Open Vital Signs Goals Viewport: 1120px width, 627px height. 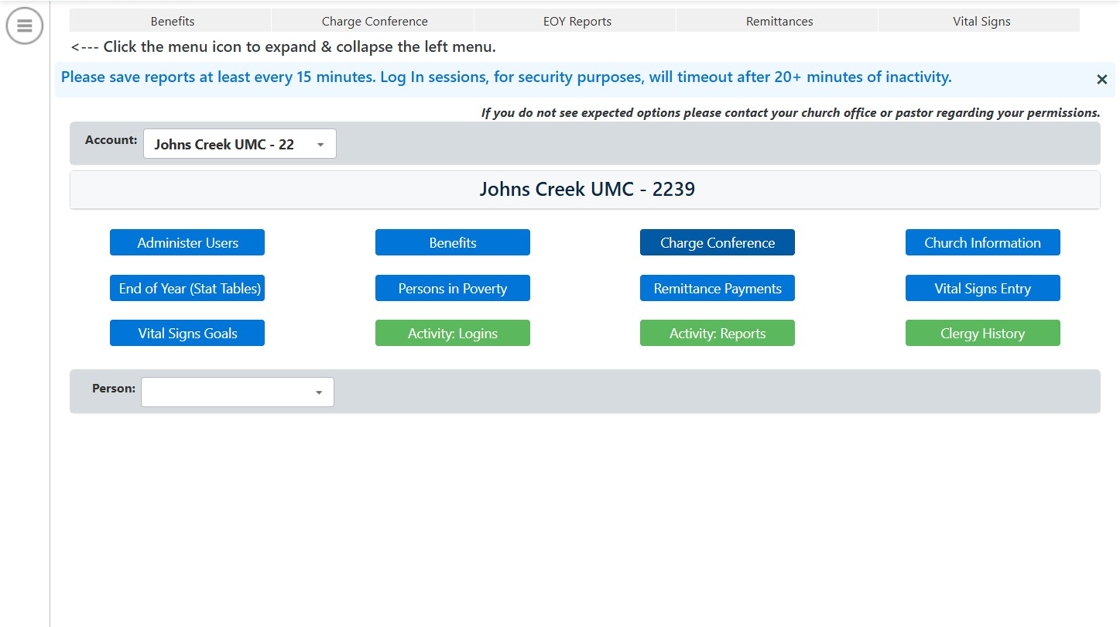tap(187, 333)
